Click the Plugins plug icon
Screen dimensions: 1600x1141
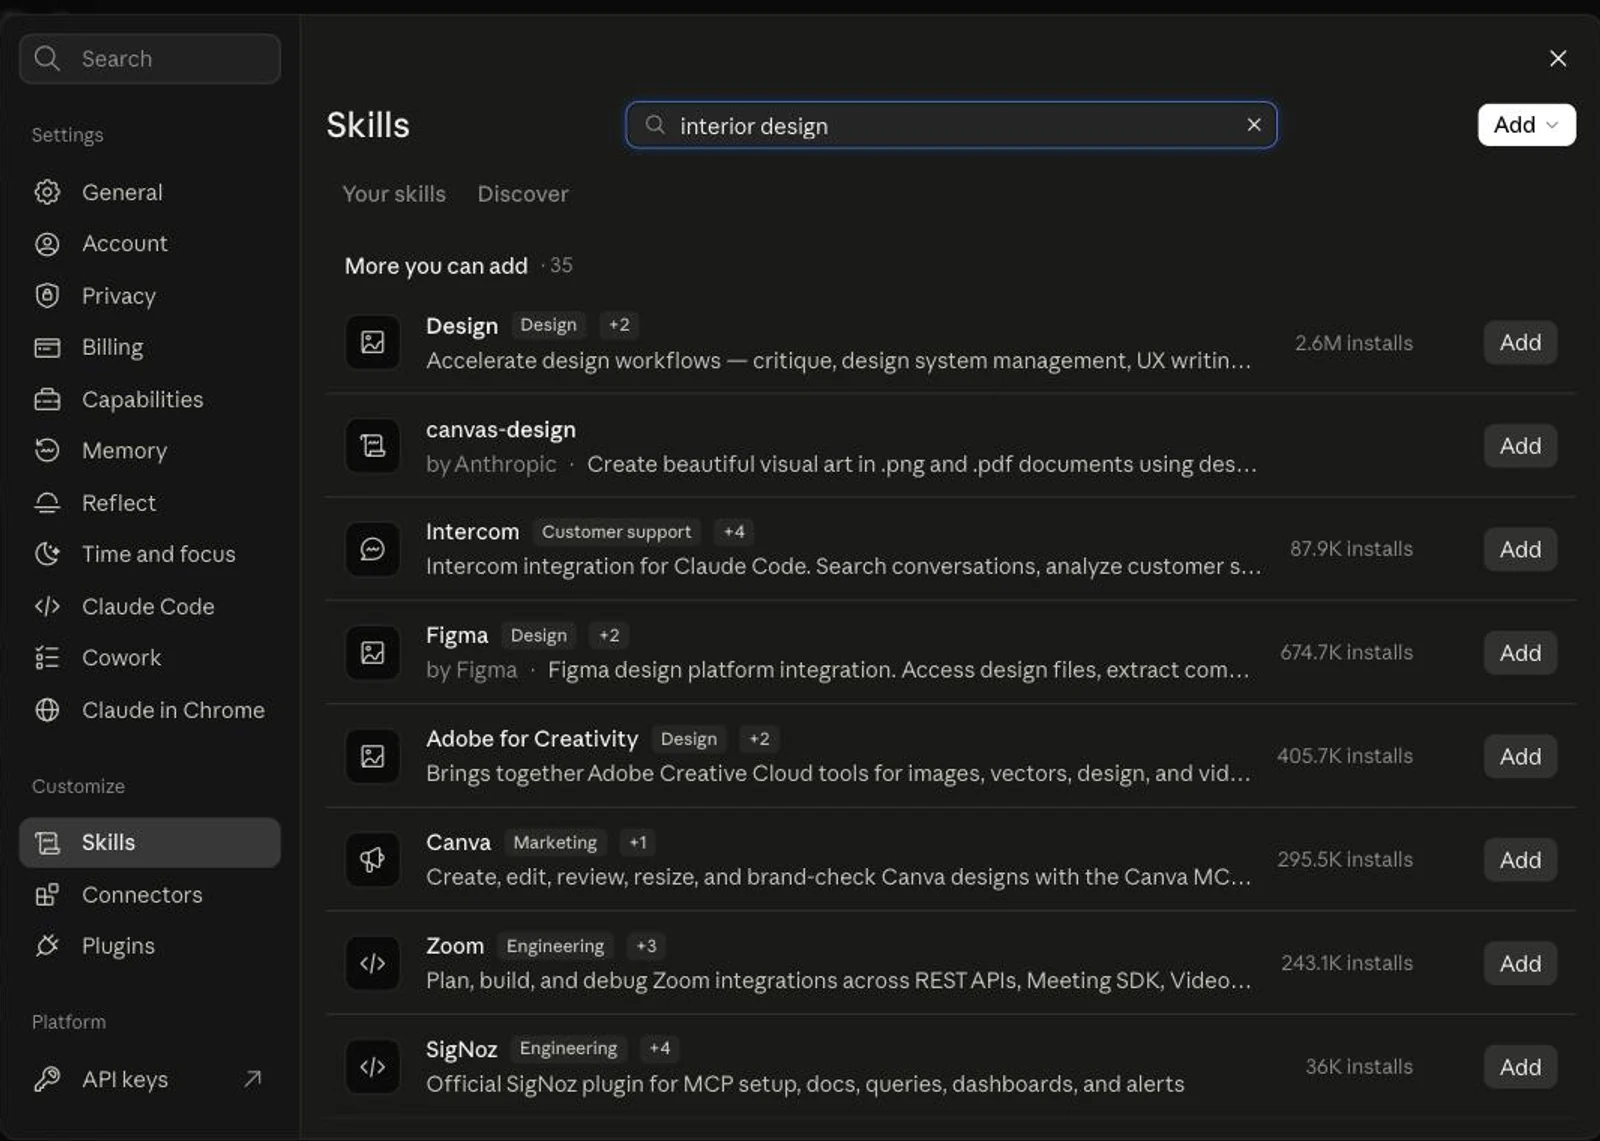coord(47,946)
